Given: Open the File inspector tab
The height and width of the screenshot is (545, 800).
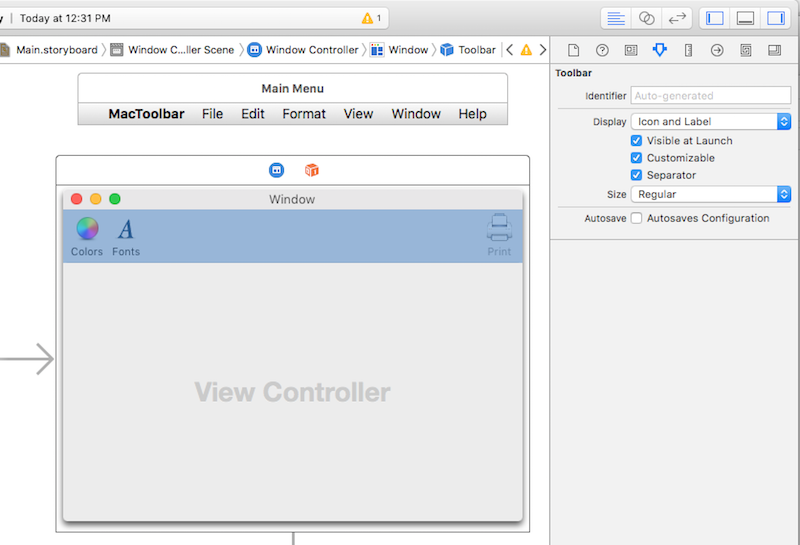Looking at the screenshot, I should [573, 50].
